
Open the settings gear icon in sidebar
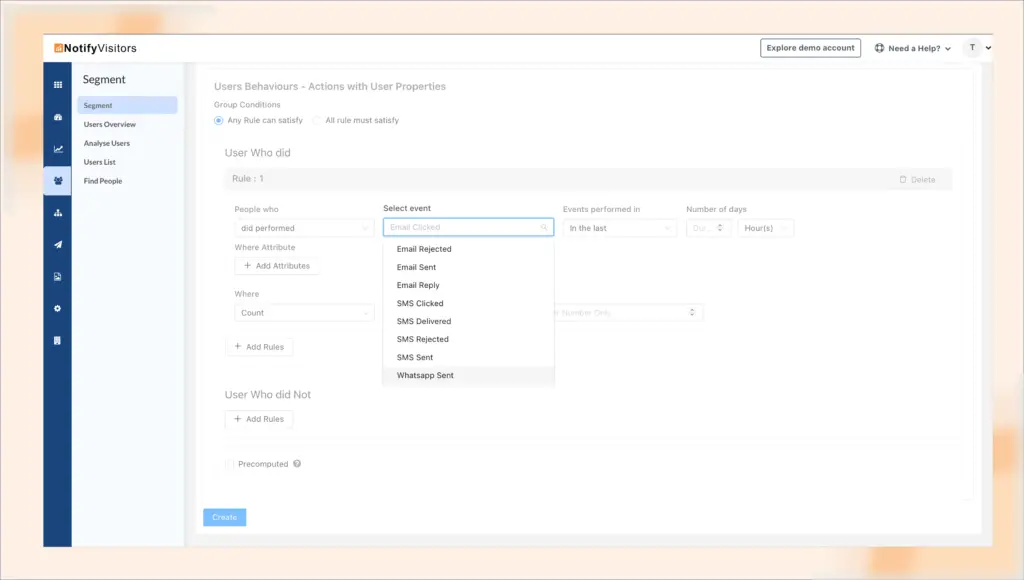click(57, 306)
